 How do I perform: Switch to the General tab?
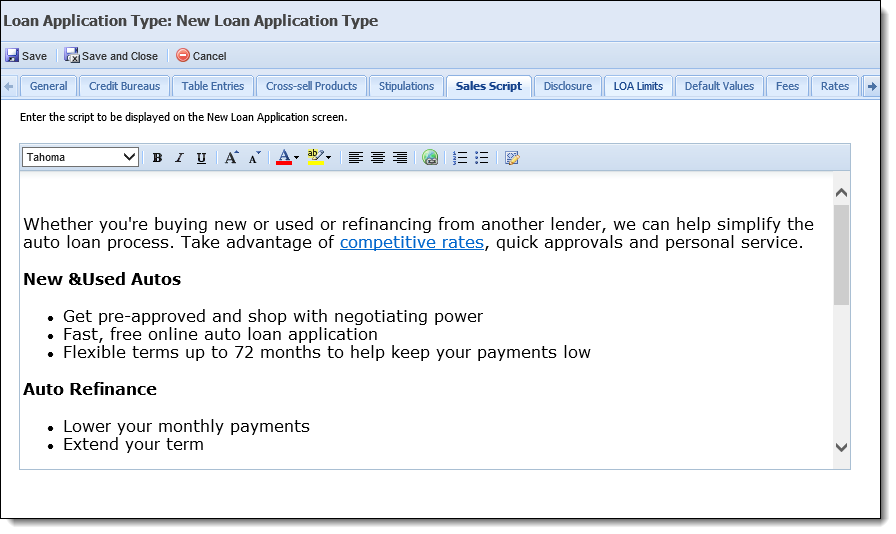tap(49, 86)
